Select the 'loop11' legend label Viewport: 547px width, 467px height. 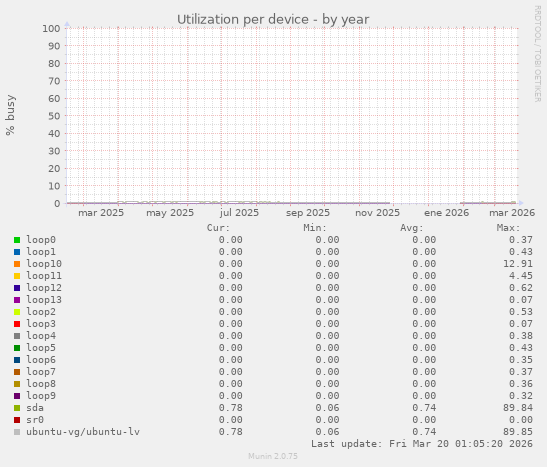44,276
